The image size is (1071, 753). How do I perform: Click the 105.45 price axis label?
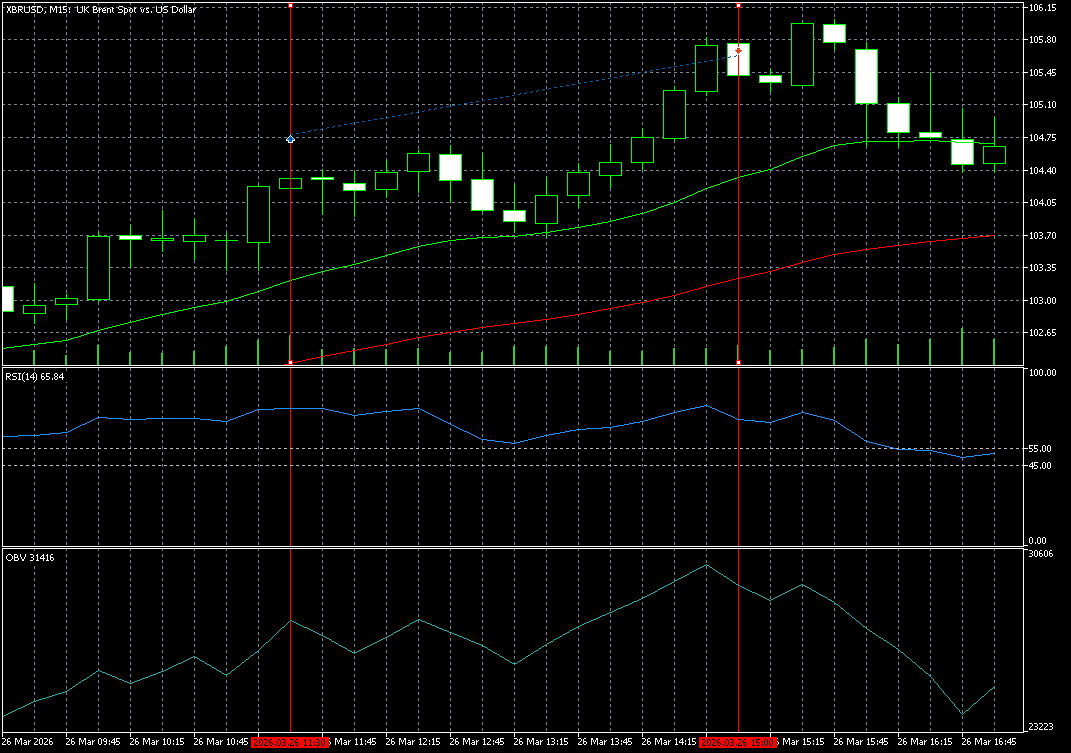(1042, 72)
